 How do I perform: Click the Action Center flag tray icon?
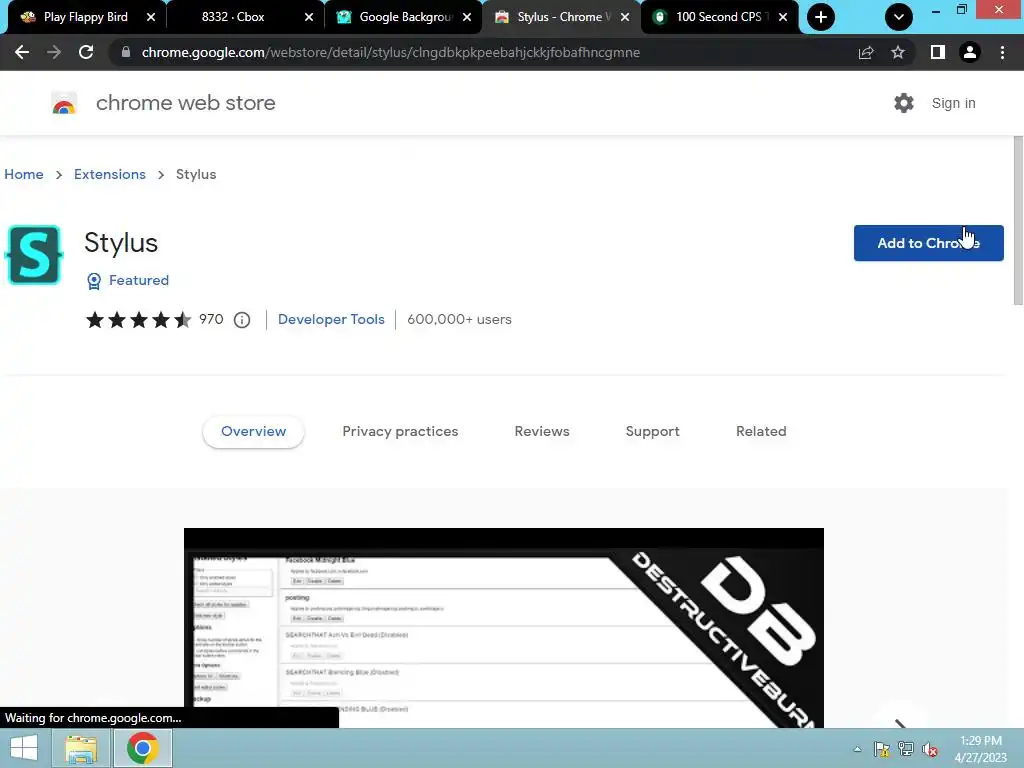pos(882,749)
